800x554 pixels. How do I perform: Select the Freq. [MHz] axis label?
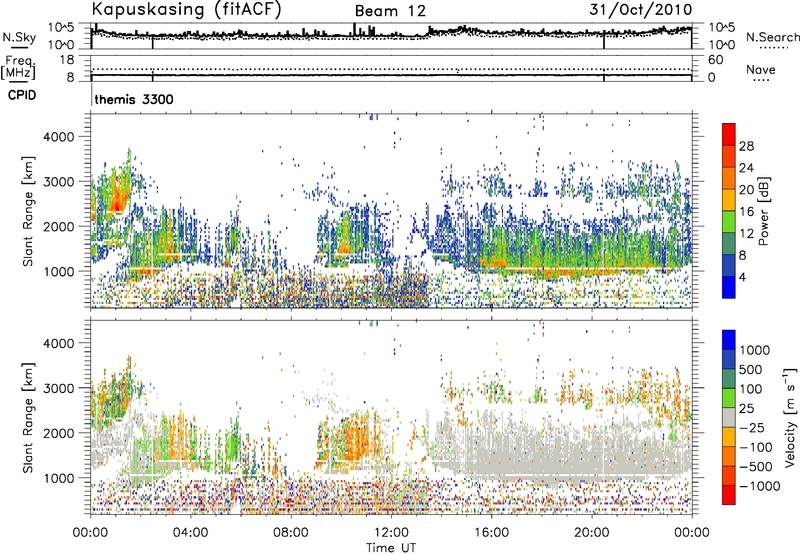pos(18,67)
